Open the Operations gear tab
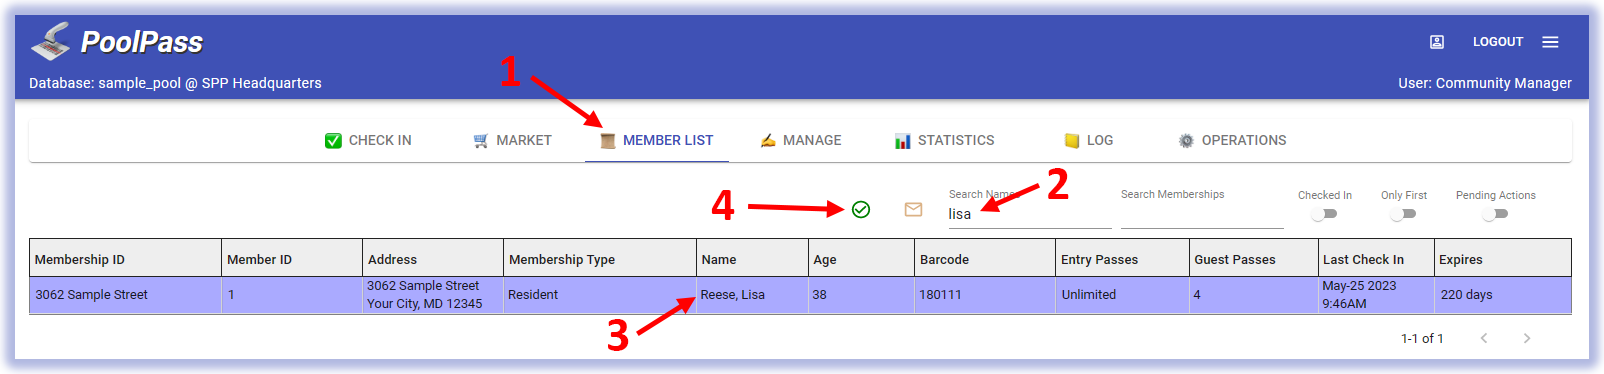 pos(1232,141)
